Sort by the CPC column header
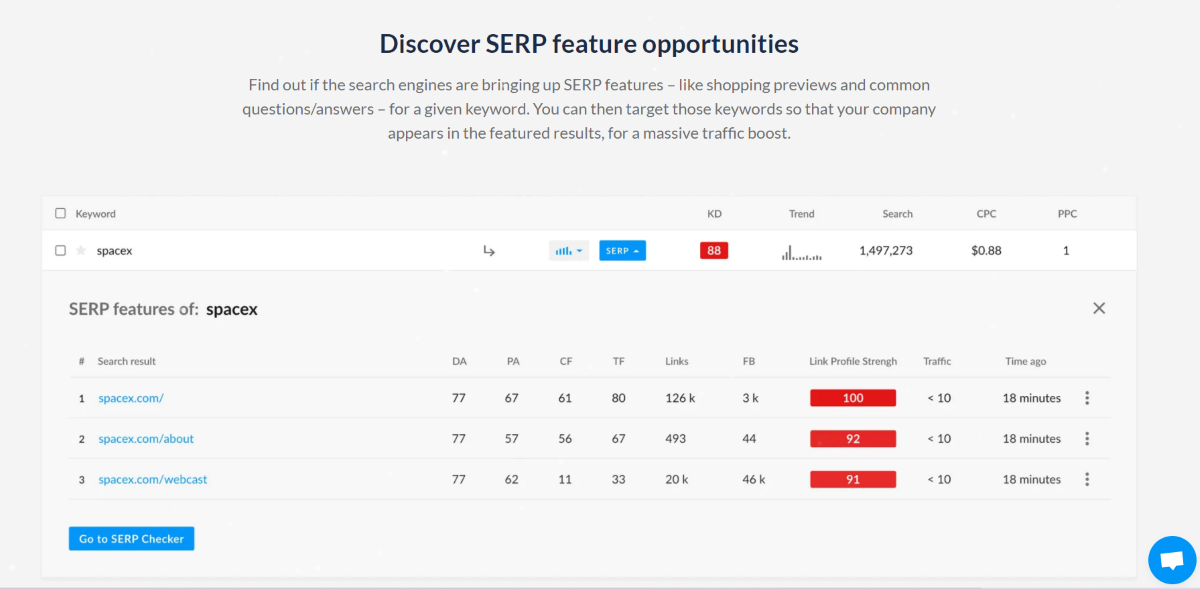The image size is (1200, 589). point(986,214)
